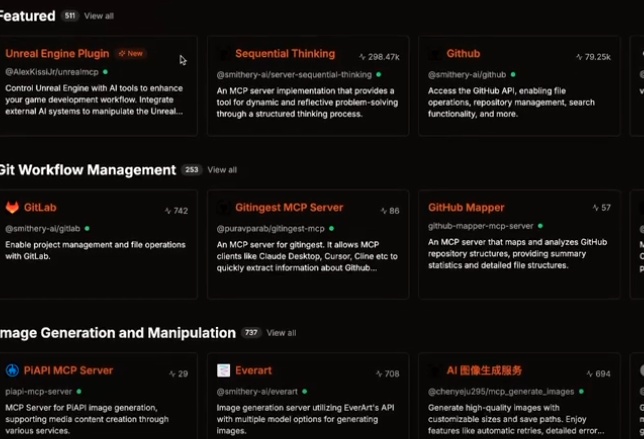Click the Image Generation and Manipulation heading
The width and height of the screenshot is (644, 439).
point(118,333)
